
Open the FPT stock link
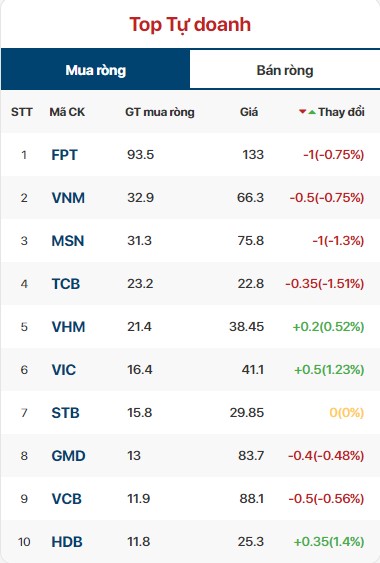point(64,155)
